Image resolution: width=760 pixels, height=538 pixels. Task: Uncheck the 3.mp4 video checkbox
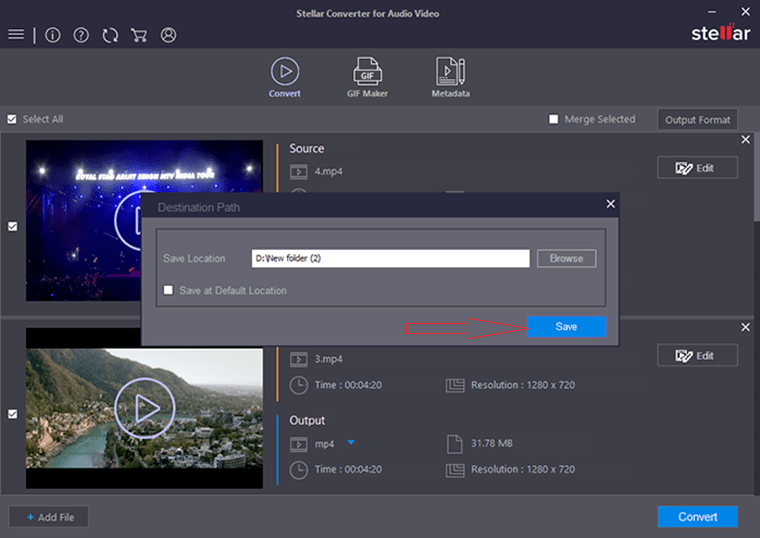click(13, 414)
